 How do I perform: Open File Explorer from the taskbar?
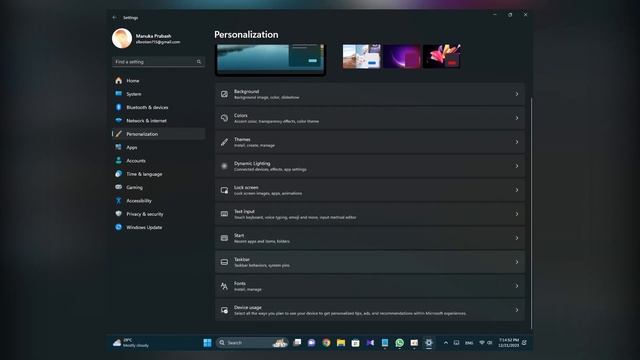pyautogui.click(x=341, y=343)
